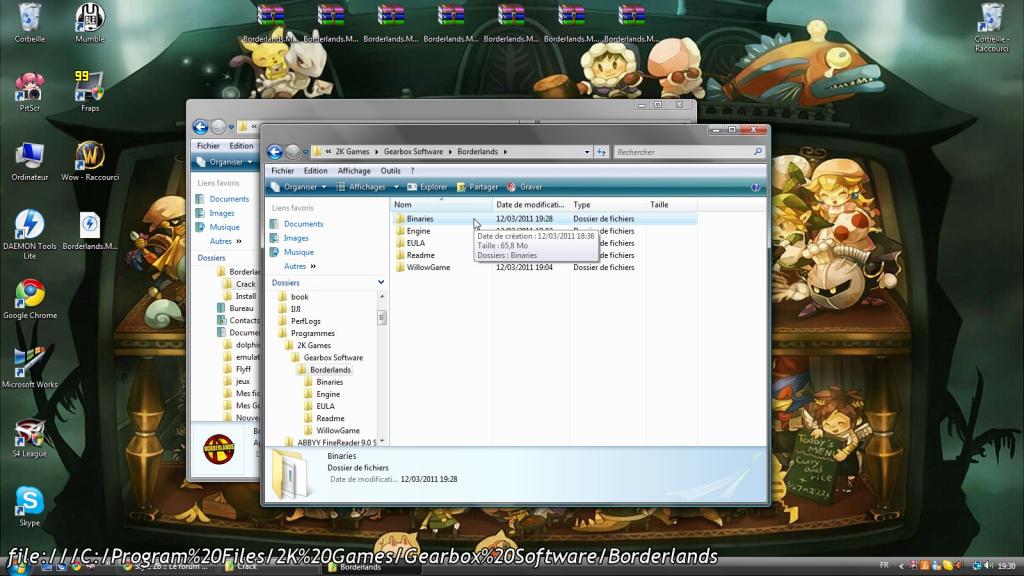
Task: Sort files by the Nom column
Action: [x=441, y=204]
